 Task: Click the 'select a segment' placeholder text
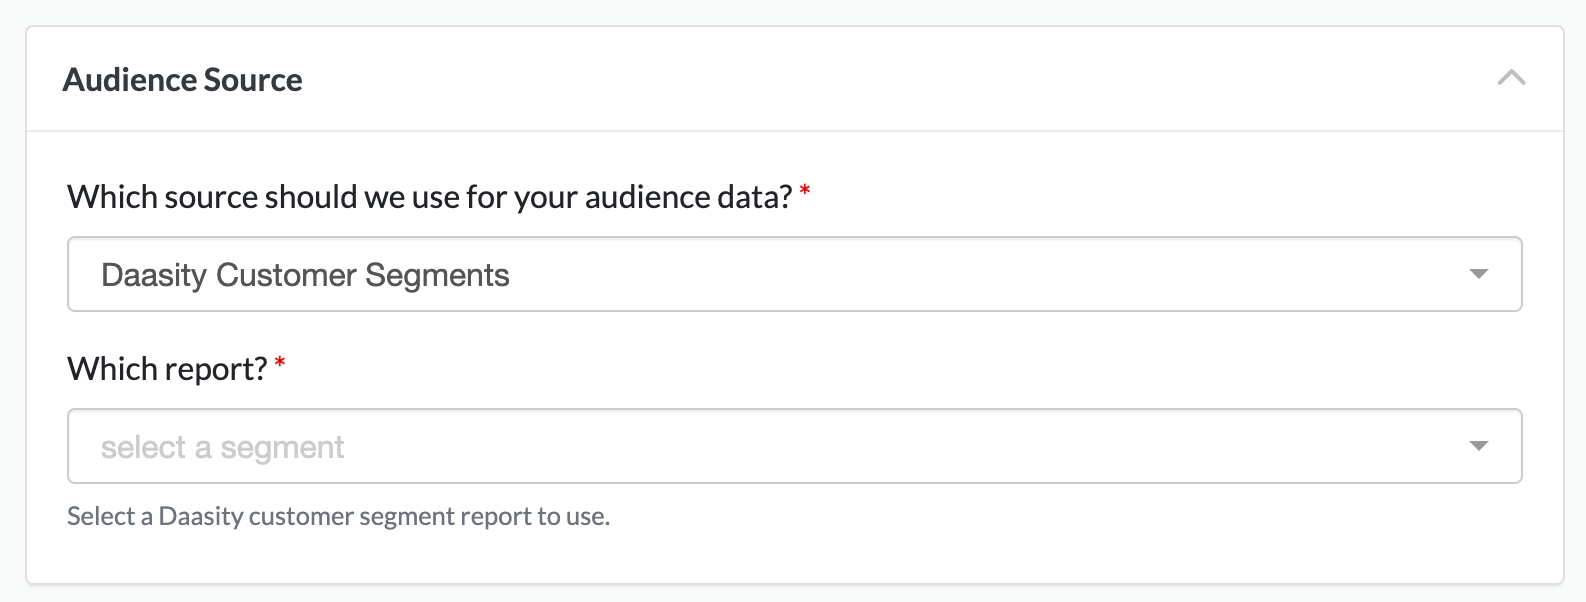point(222,447)
